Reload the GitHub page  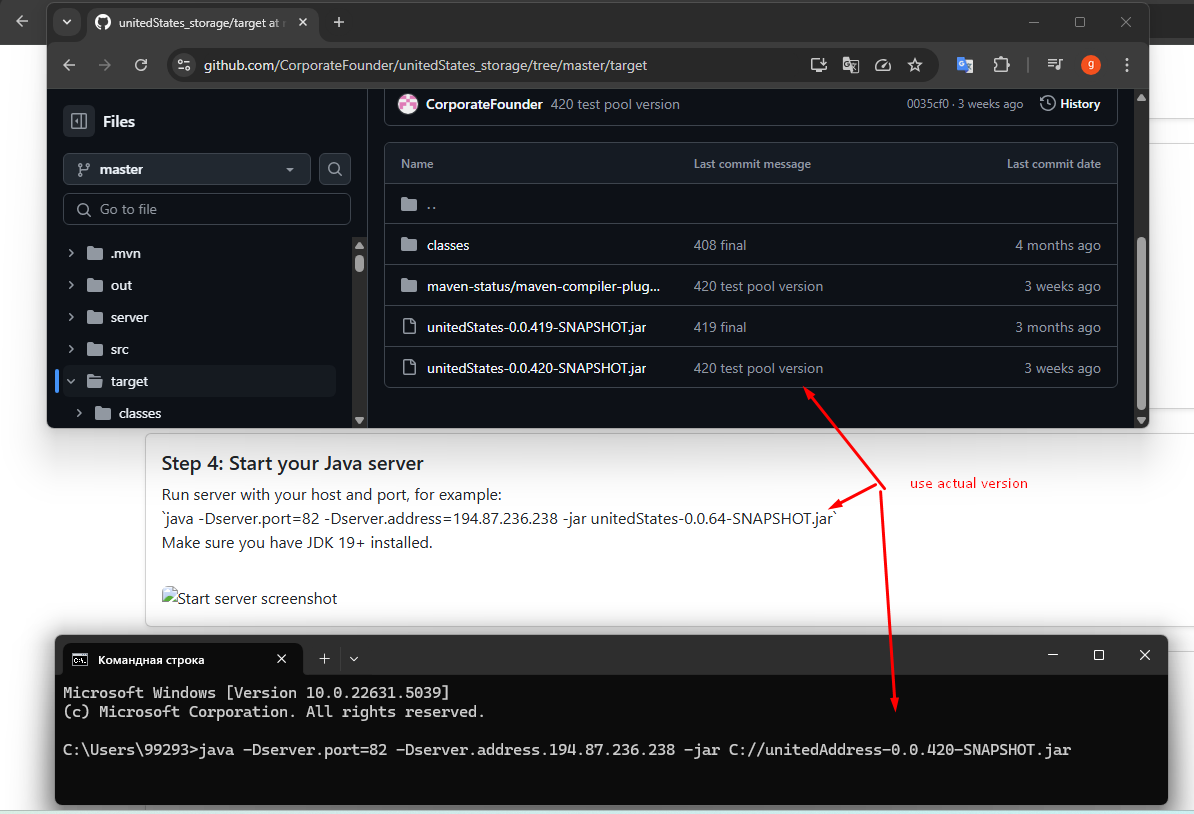coord(141,65)
